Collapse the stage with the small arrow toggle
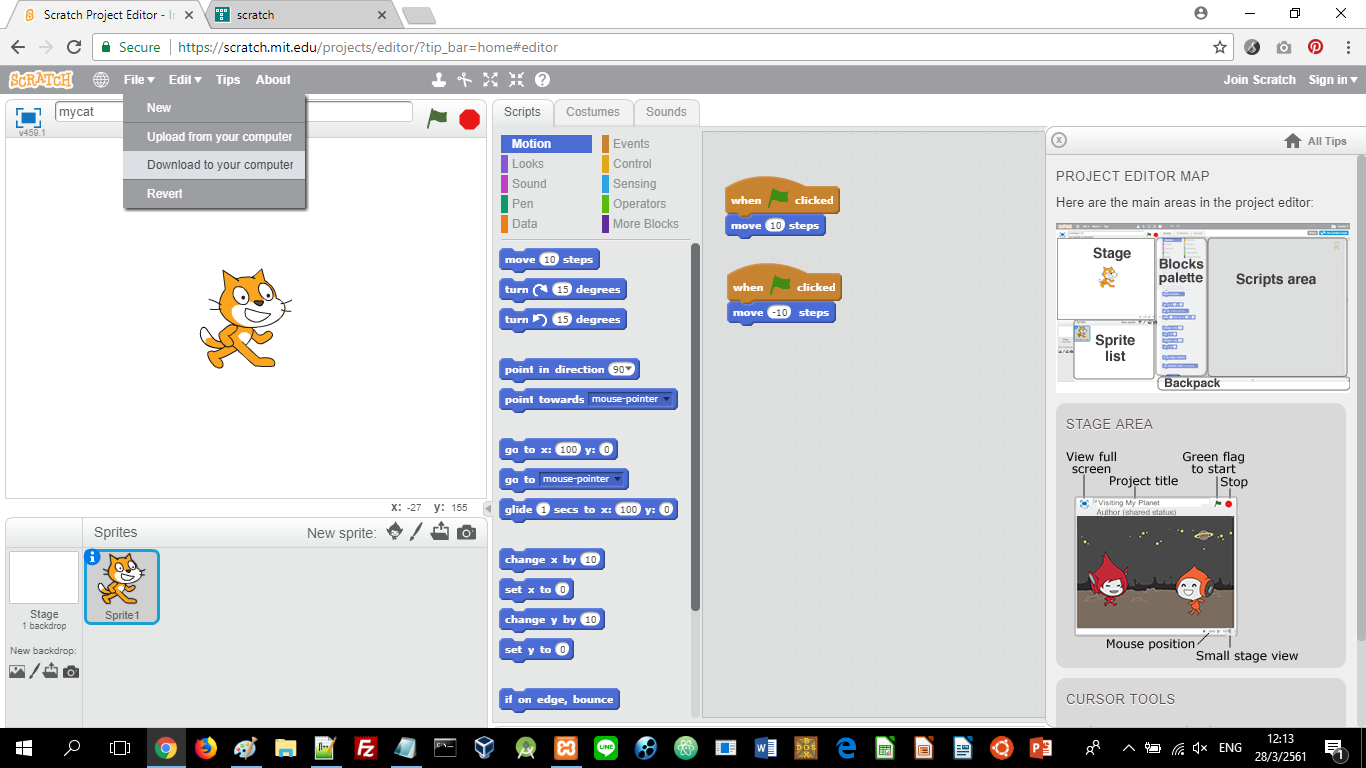The height and width of the screenshot is (768, 1366). point(488,509)
